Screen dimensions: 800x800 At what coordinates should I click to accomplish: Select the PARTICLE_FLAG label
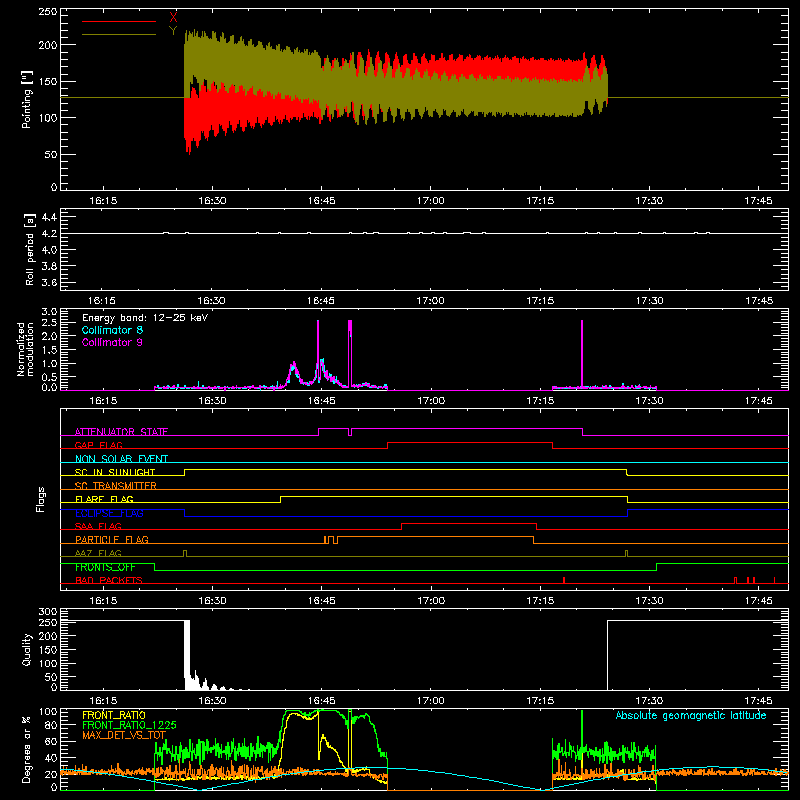[112, 539]
